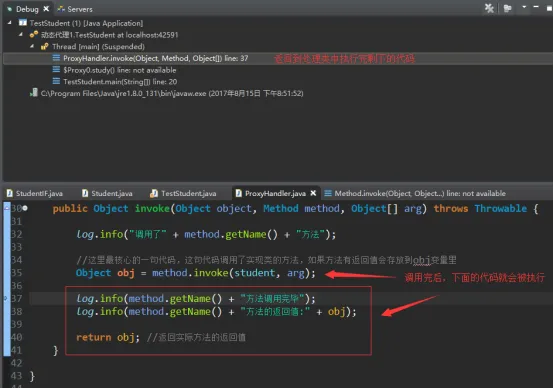Click the comment text on line 34
The width and height of the screenshot is (554, 389).
pyautogui.click(x=266, y=260)
